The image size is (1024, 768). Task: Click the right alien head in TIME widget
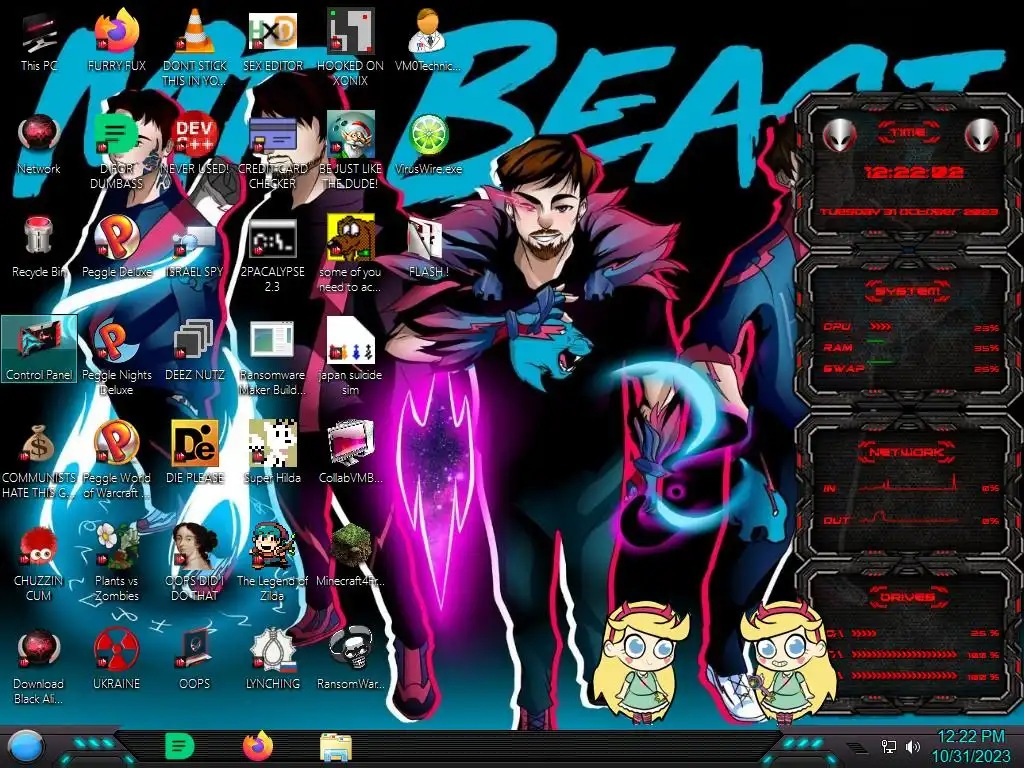(982, 136)
